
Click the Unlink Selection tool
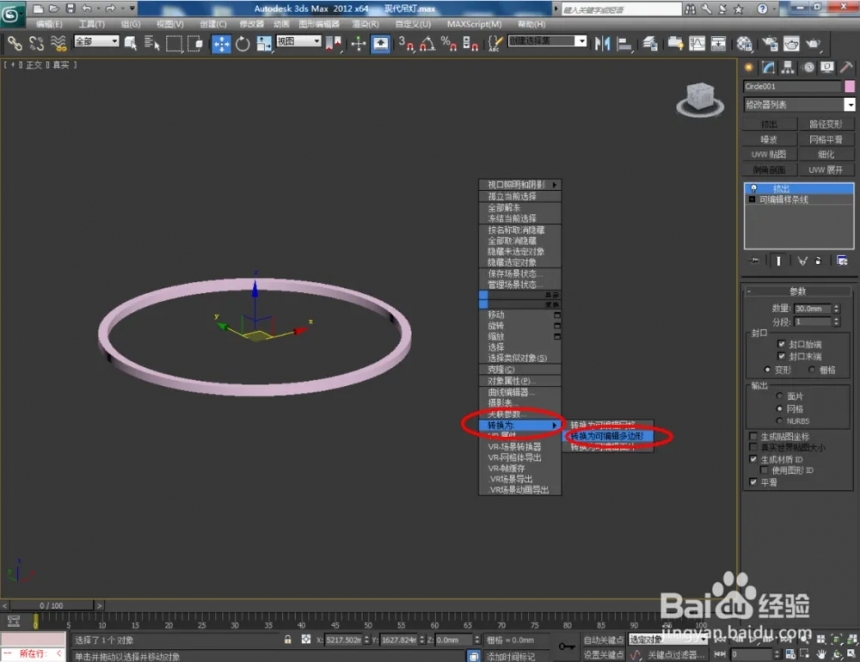36,43
